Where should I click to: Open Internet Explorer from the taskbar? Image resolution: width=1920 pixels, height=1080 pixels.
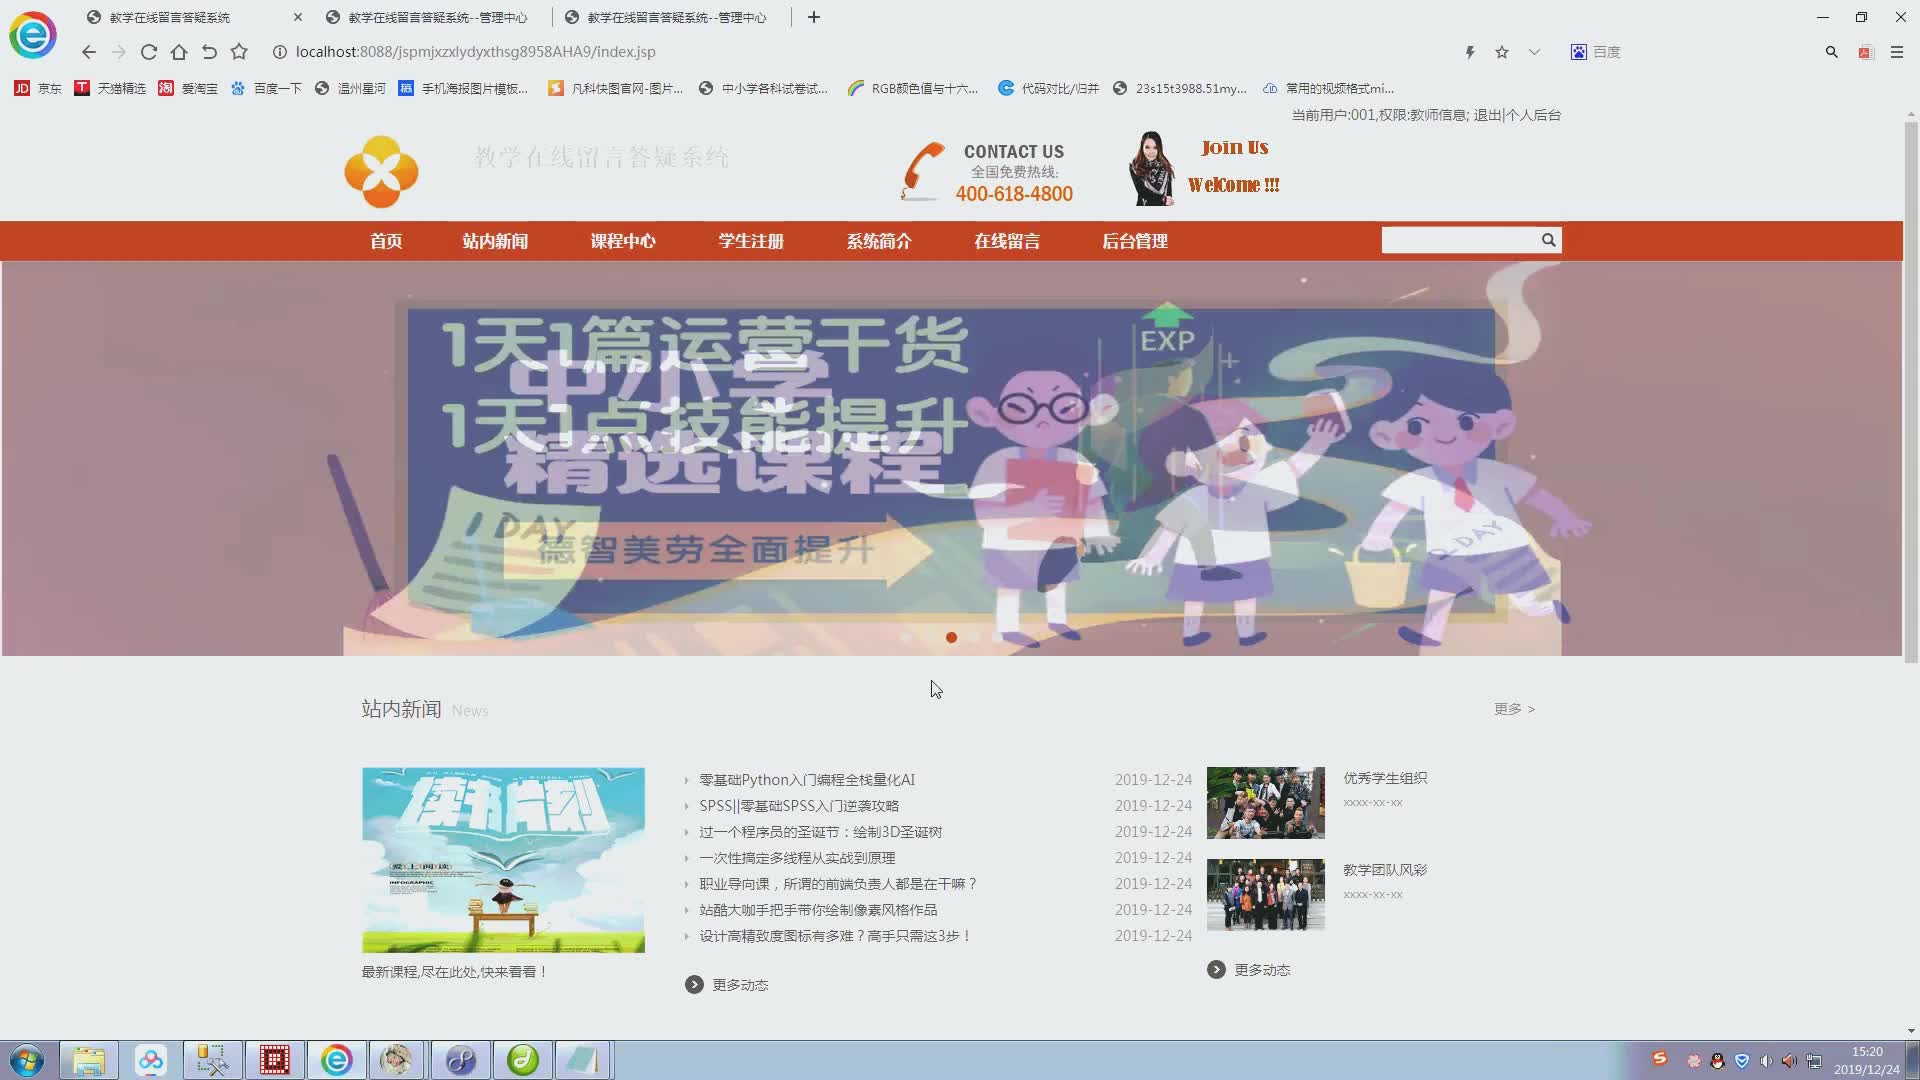(x=336, y=1060)
